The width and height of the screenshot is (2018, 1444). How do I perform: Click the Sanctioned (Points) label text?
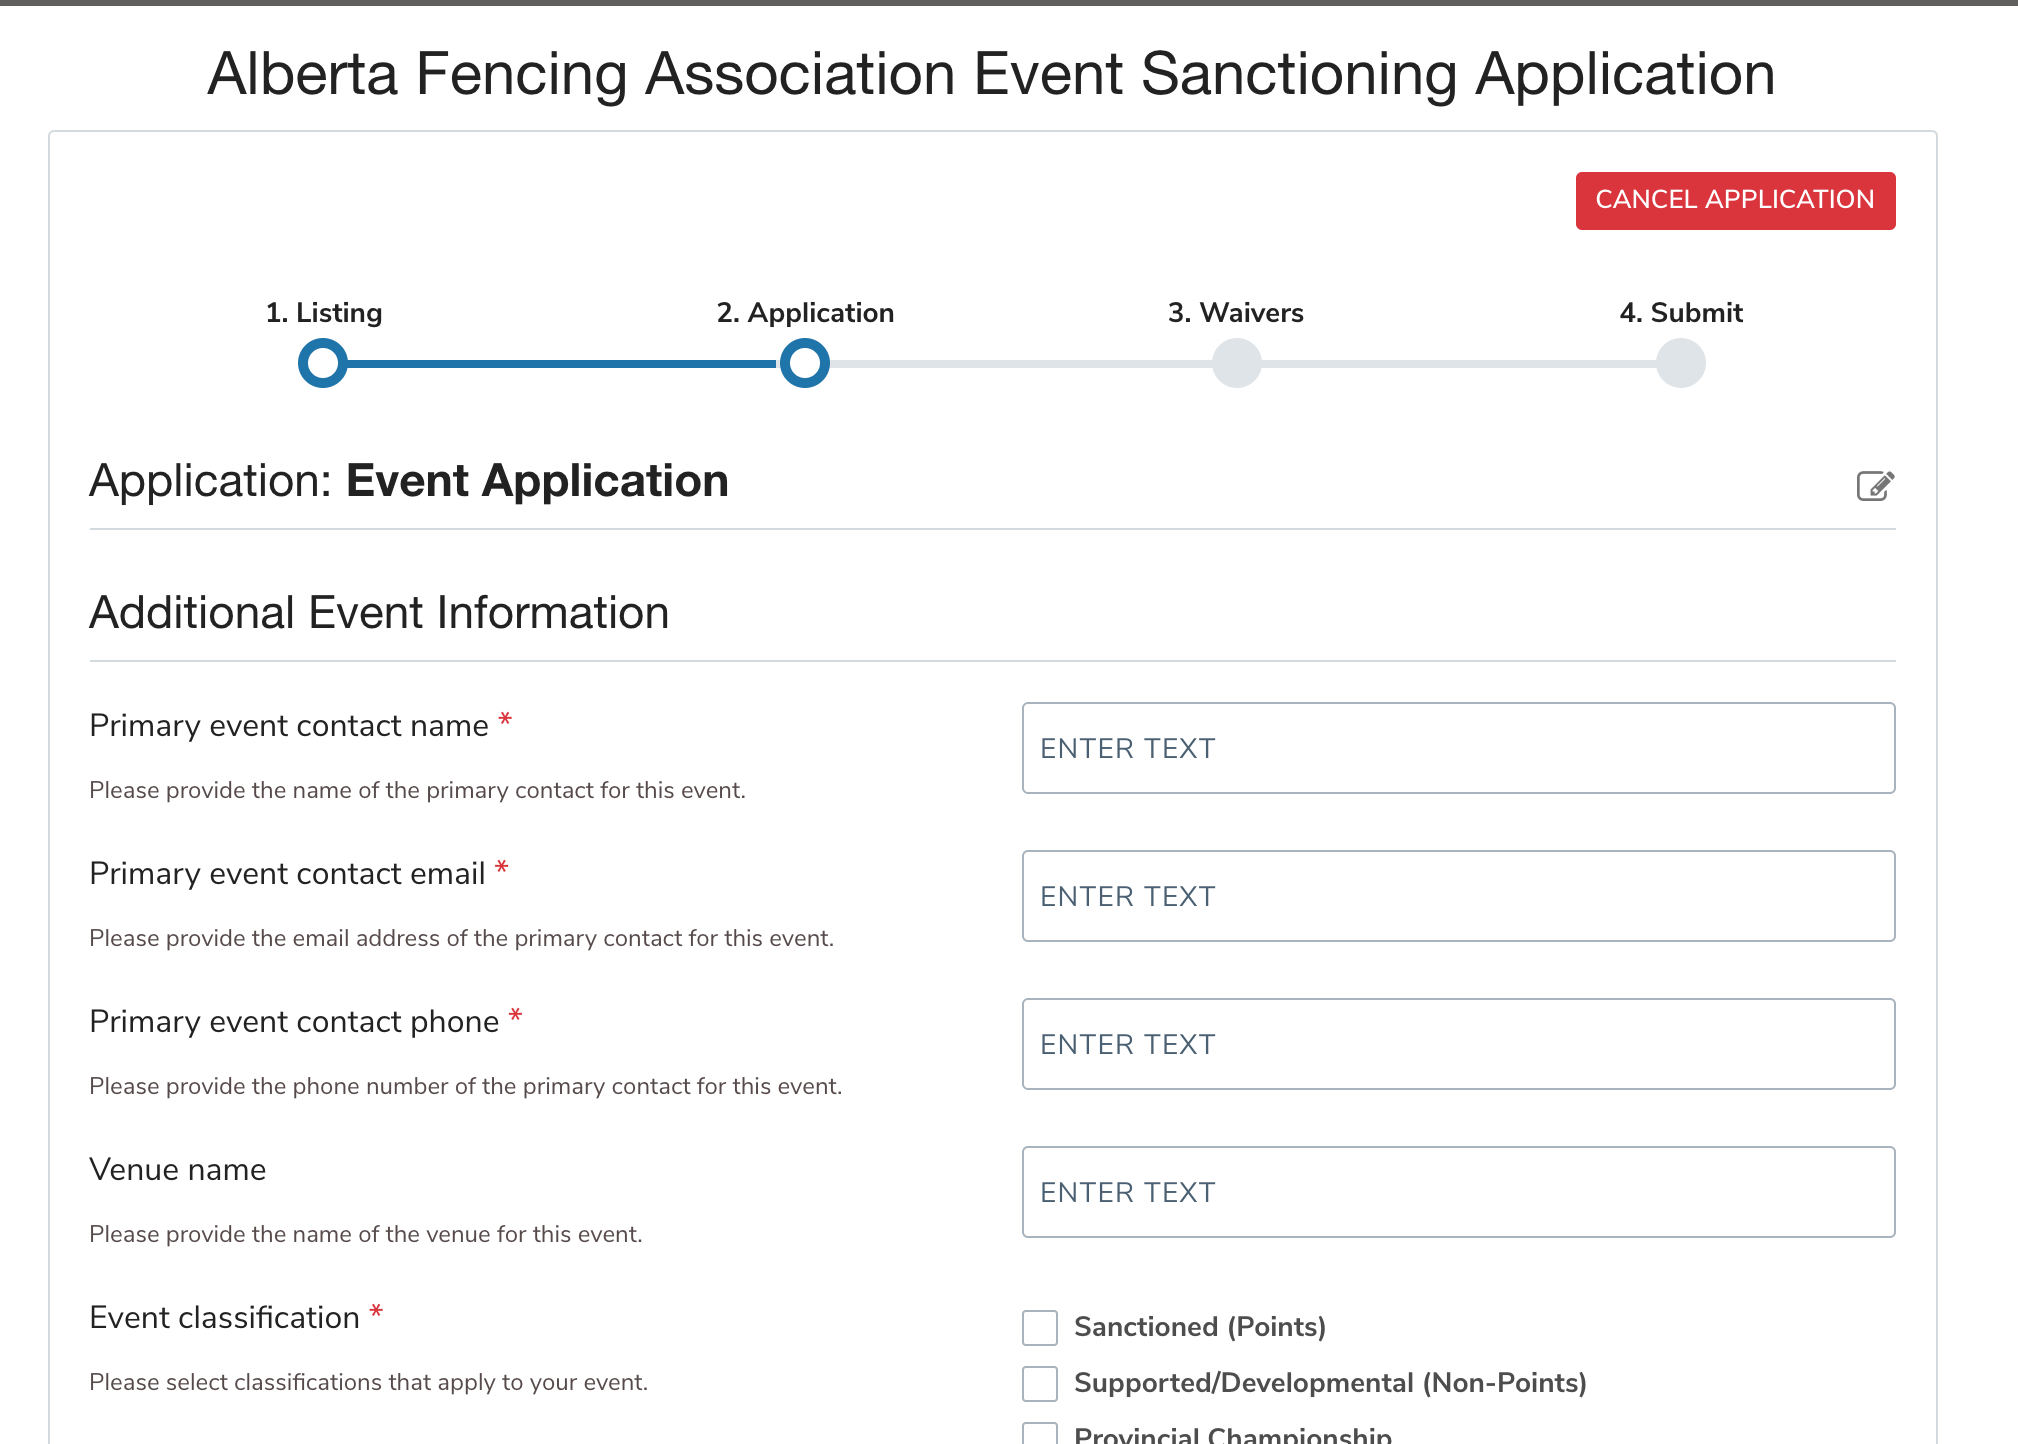(1200, 1327)
